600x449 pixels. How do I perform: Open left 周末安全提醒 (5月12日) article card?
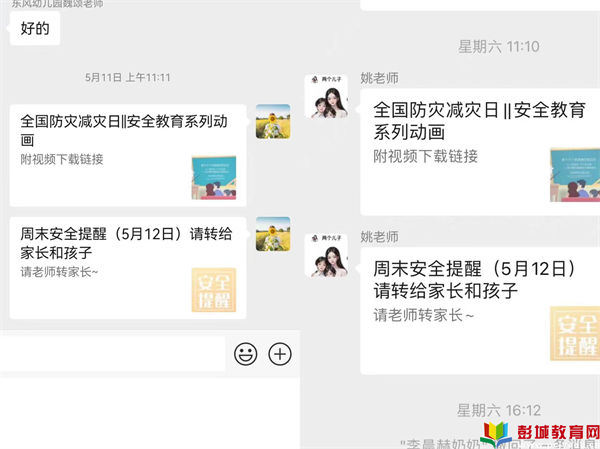[128, 268]
